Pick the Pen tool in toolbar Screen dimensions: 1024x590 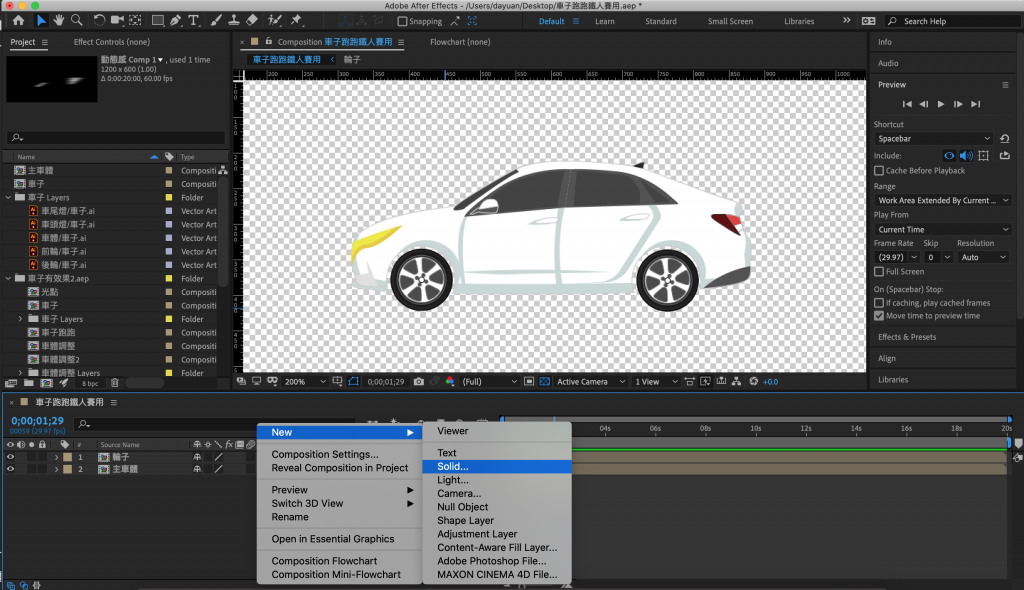(176, 20)
